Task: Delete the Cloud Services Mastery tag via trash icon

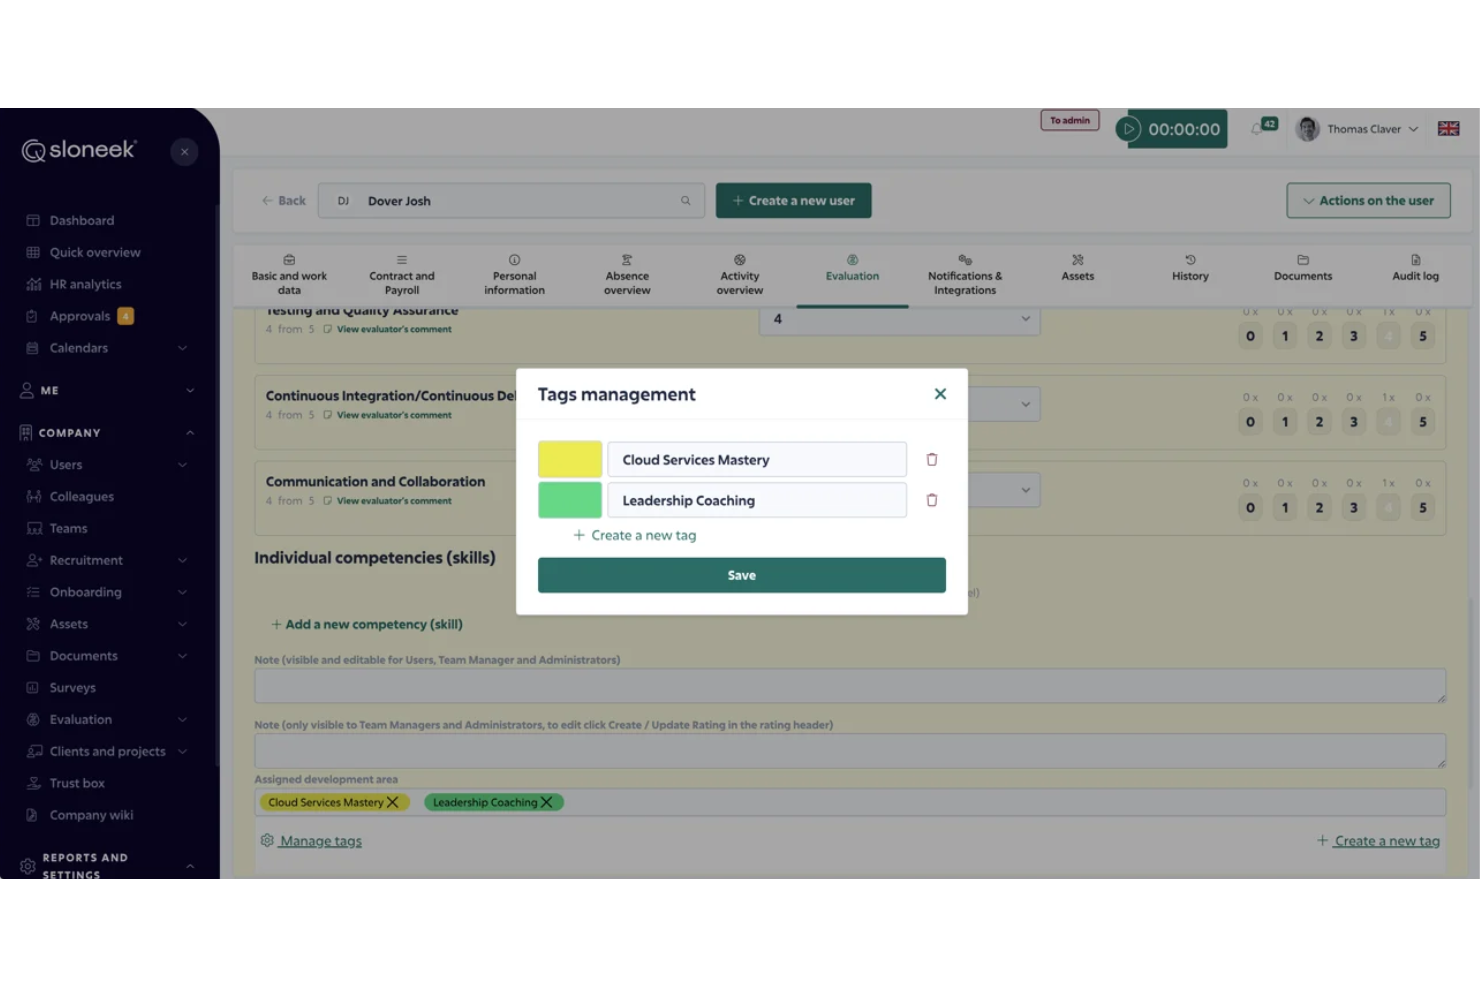Action: 931,459
